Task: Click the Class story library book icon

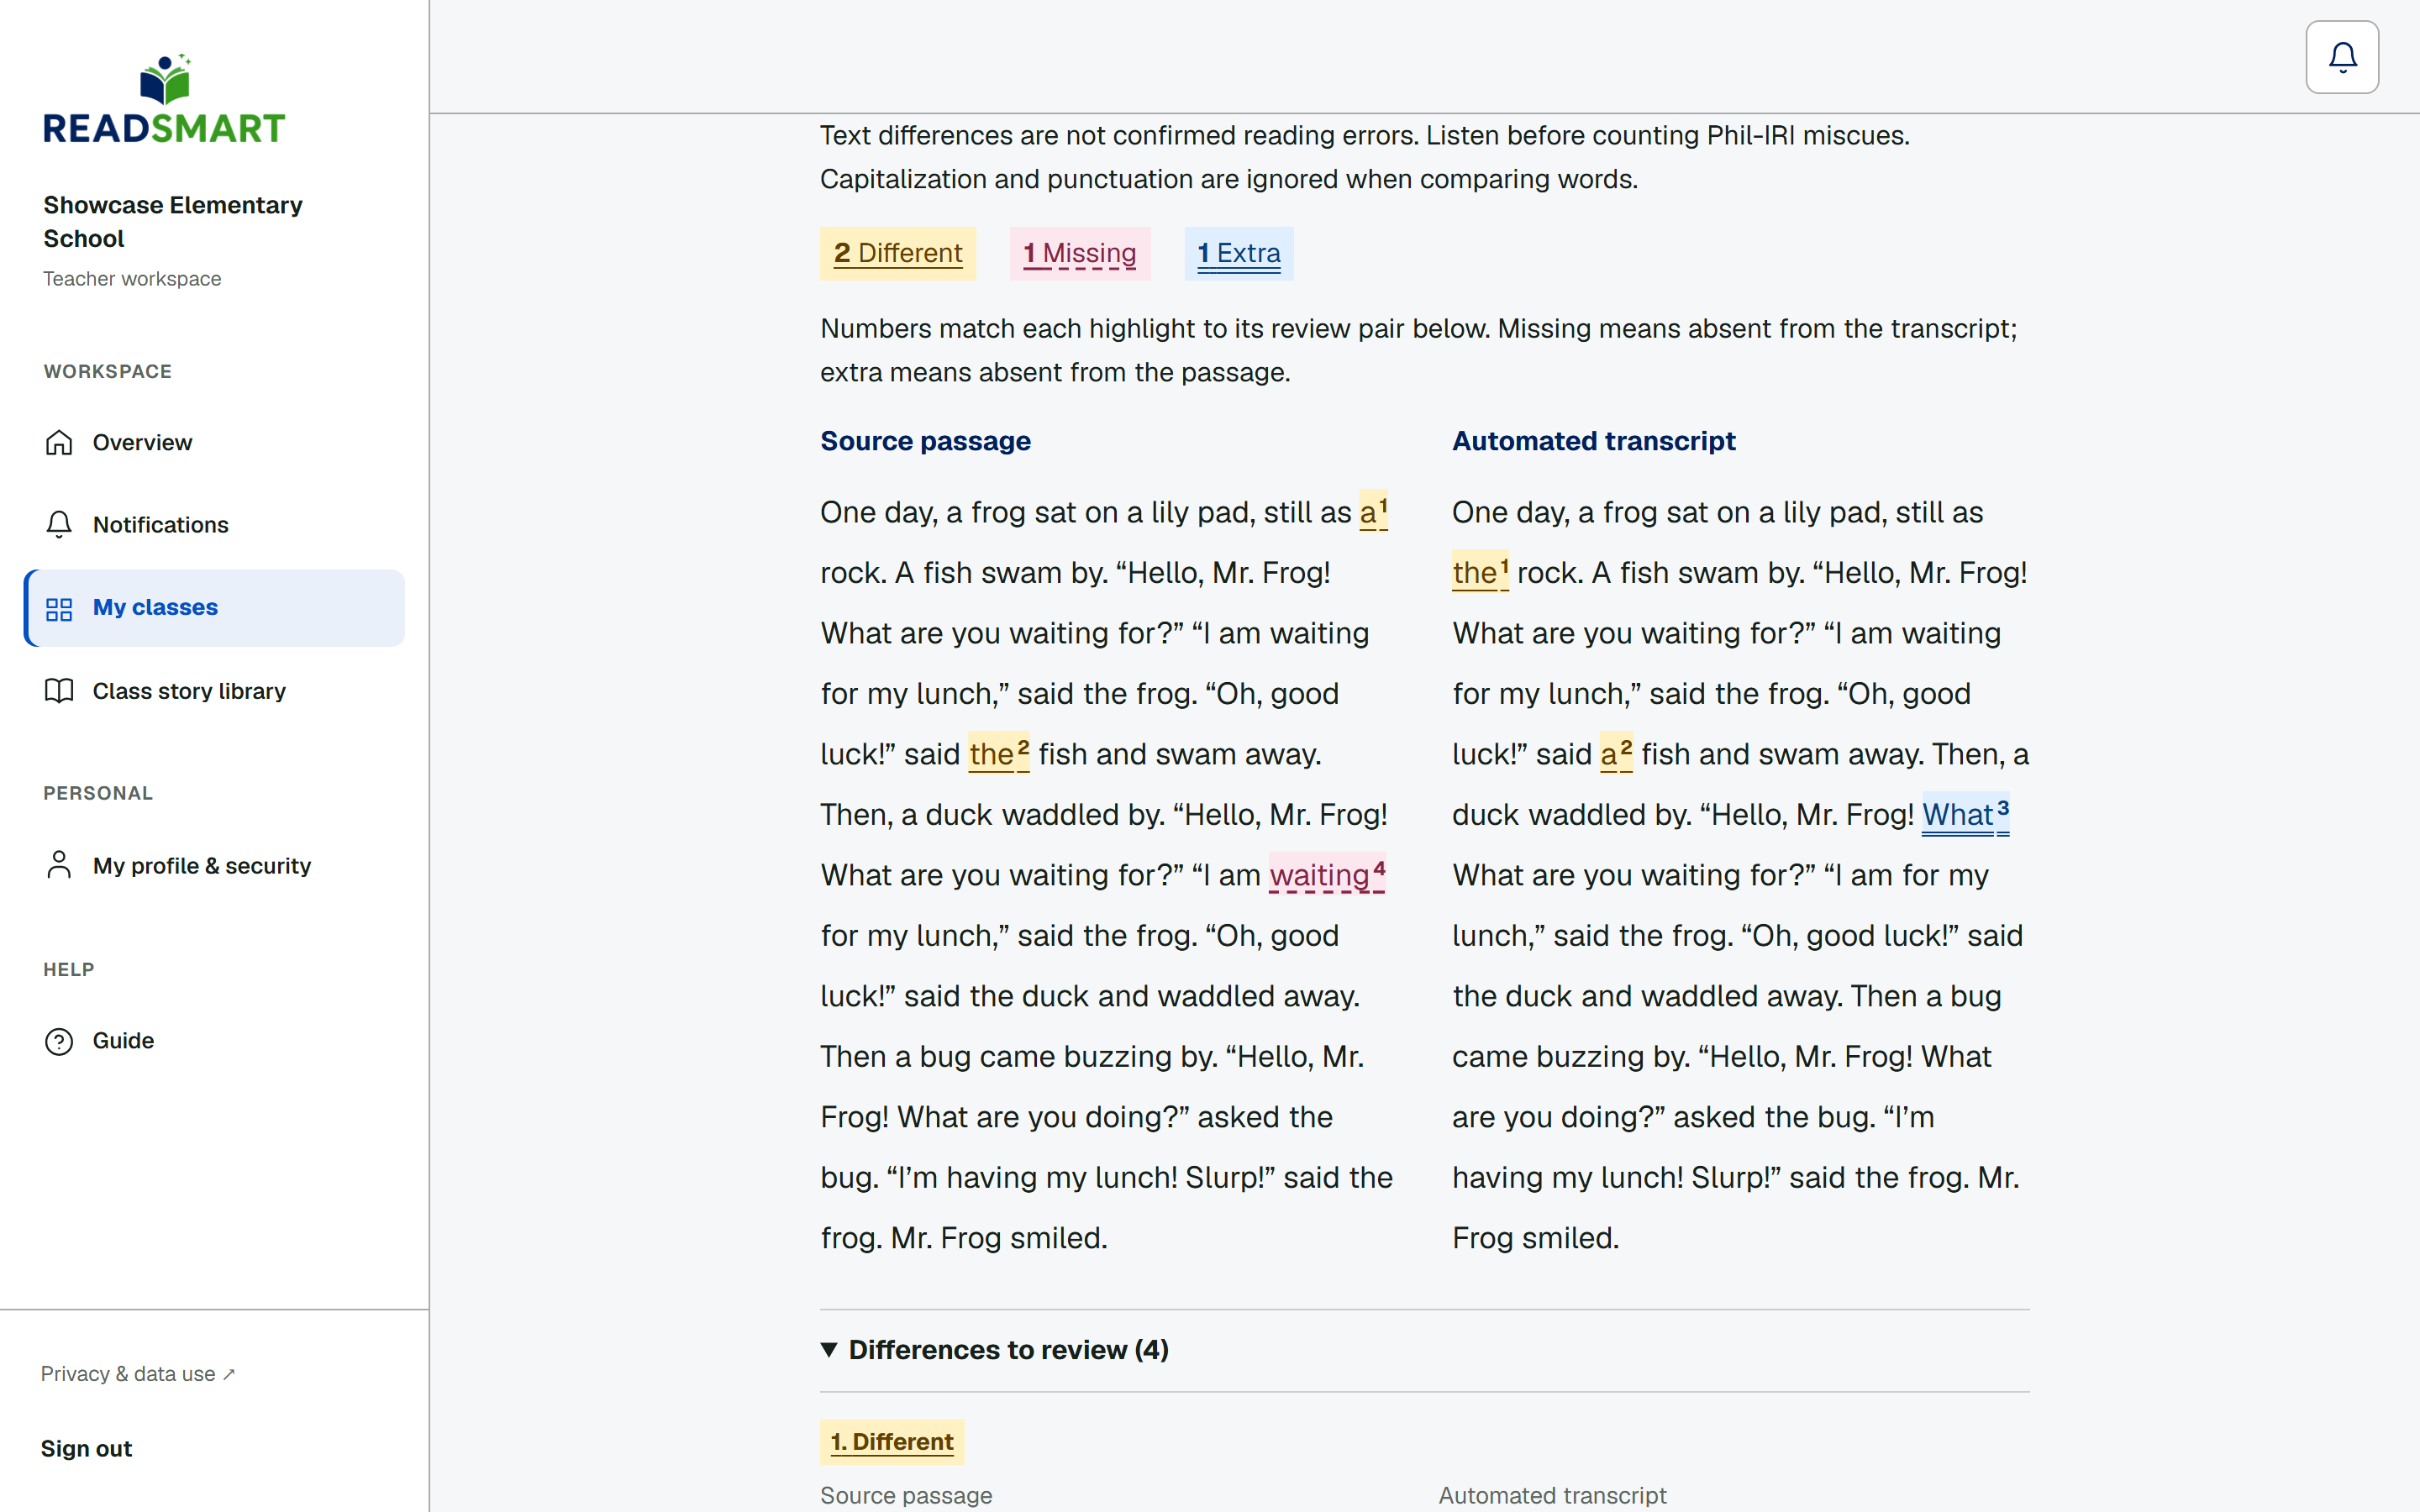Action: tap(59, 691)
